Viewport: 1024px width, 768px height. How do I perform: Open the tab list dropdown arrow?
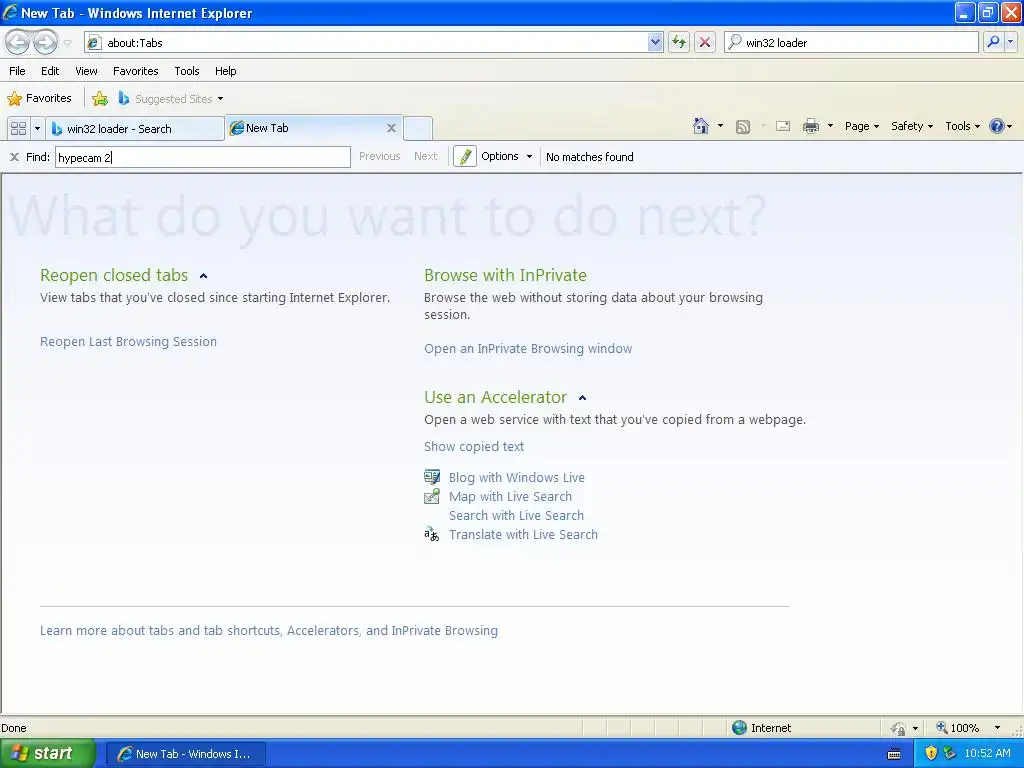click(x=37, y=129)
